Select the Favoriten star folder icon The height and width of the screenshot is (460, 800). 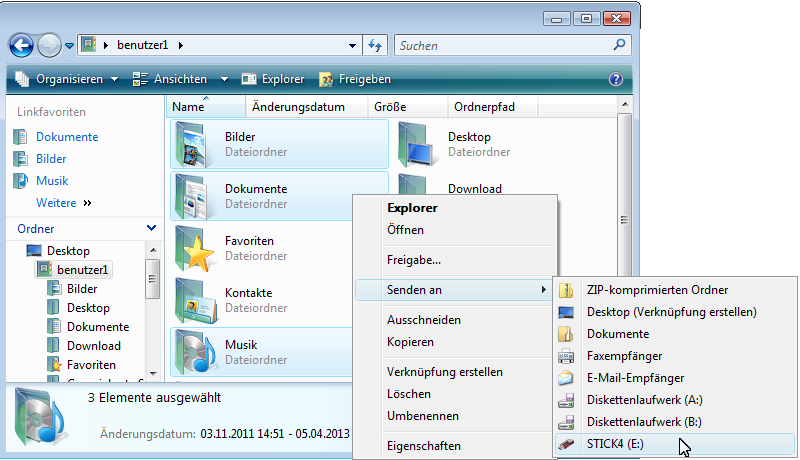193,249
